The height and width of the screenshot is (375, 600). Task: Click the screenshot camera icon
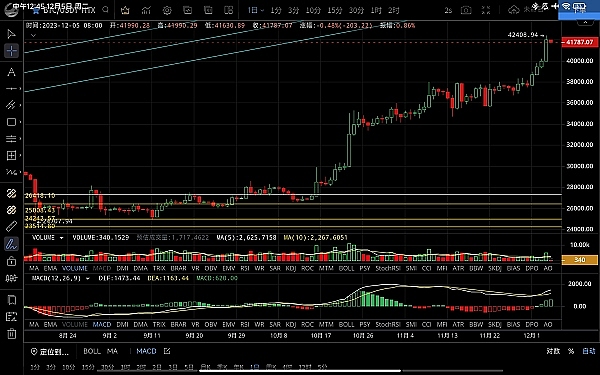pyautogui.click(x=466, y=10)
